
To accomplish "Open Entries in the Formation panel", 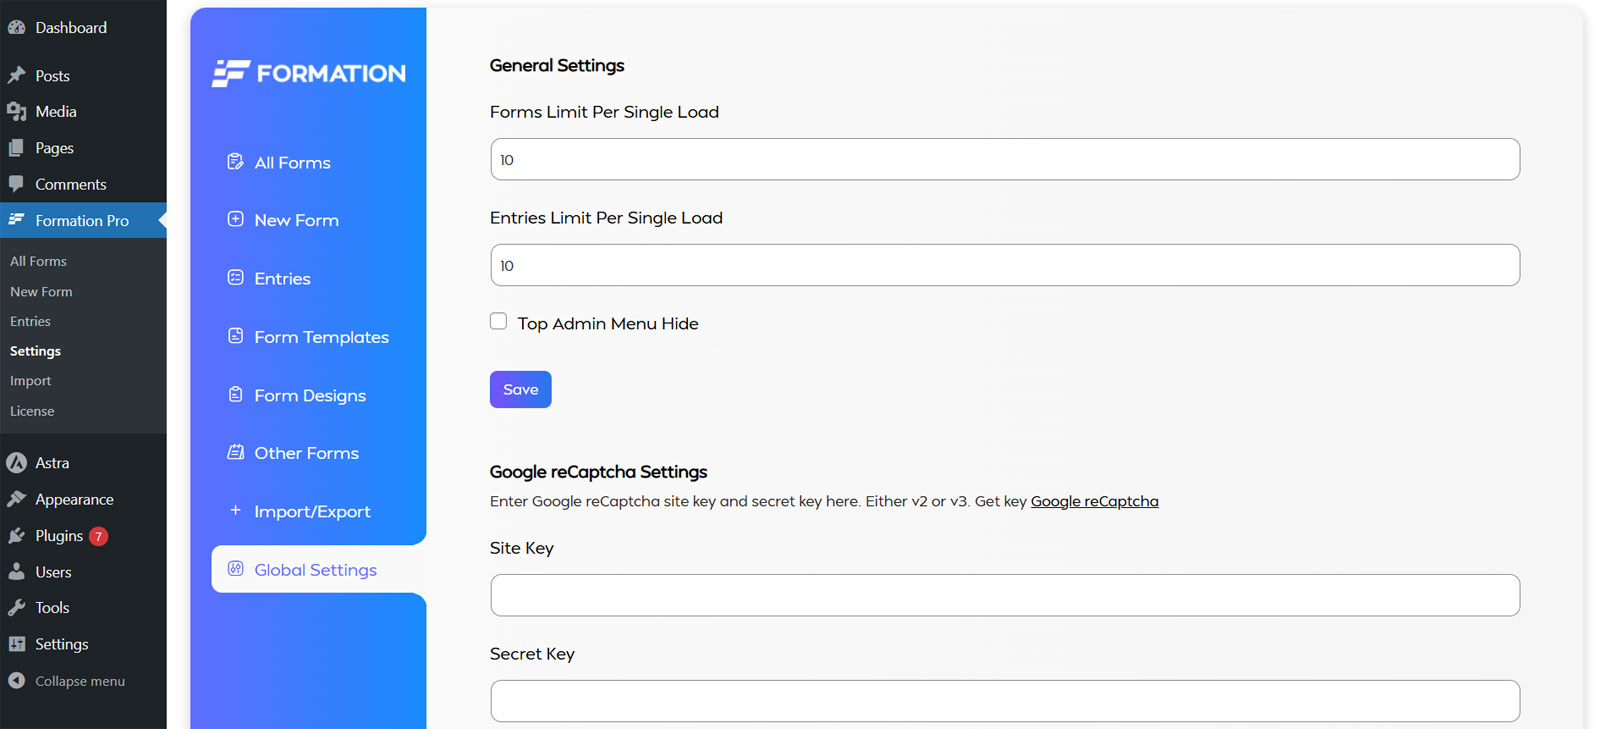I will click(x=282, y=278).
